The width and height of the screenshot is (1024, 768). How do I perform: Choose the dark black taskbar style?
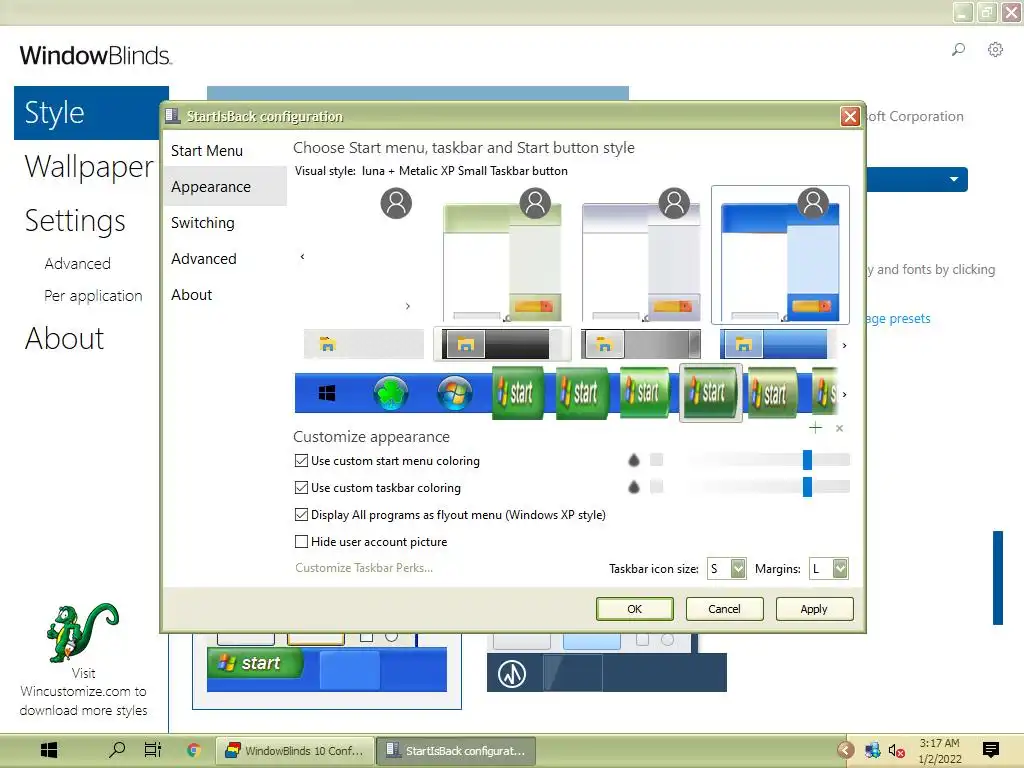coord(502,344)
